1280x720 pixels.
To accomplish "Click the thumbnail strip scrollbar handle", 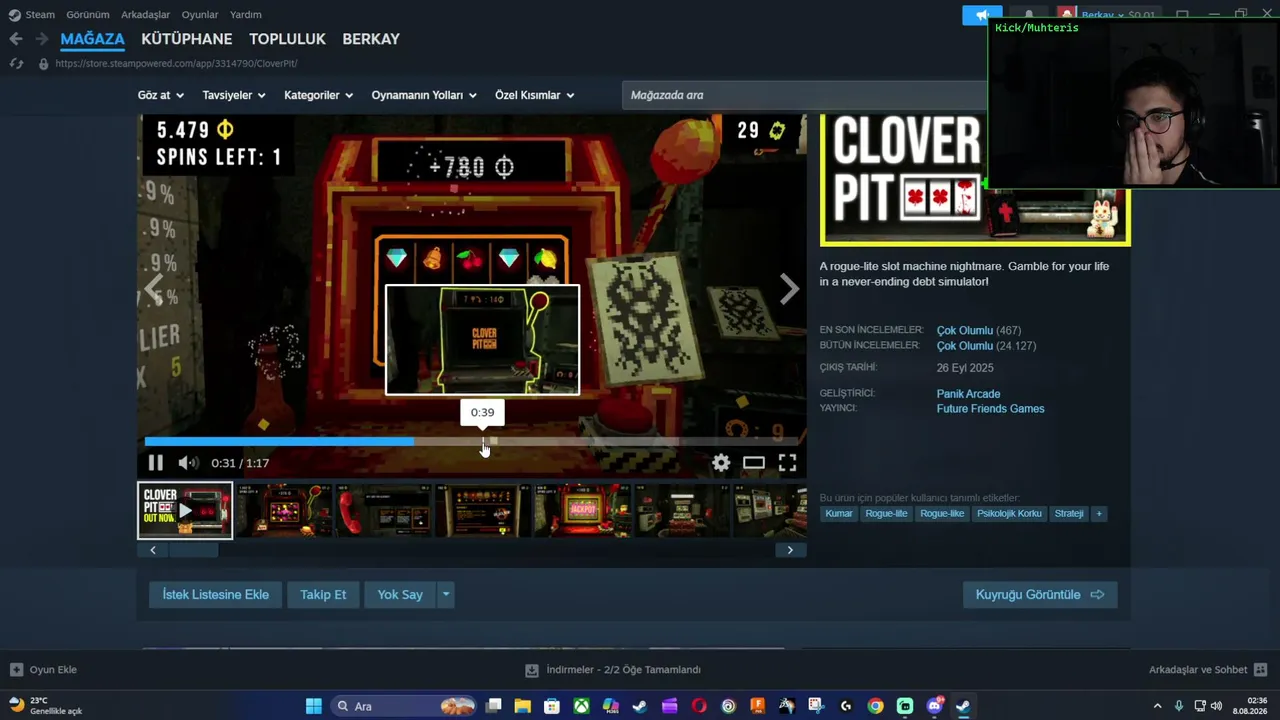I will click(196, 550).
